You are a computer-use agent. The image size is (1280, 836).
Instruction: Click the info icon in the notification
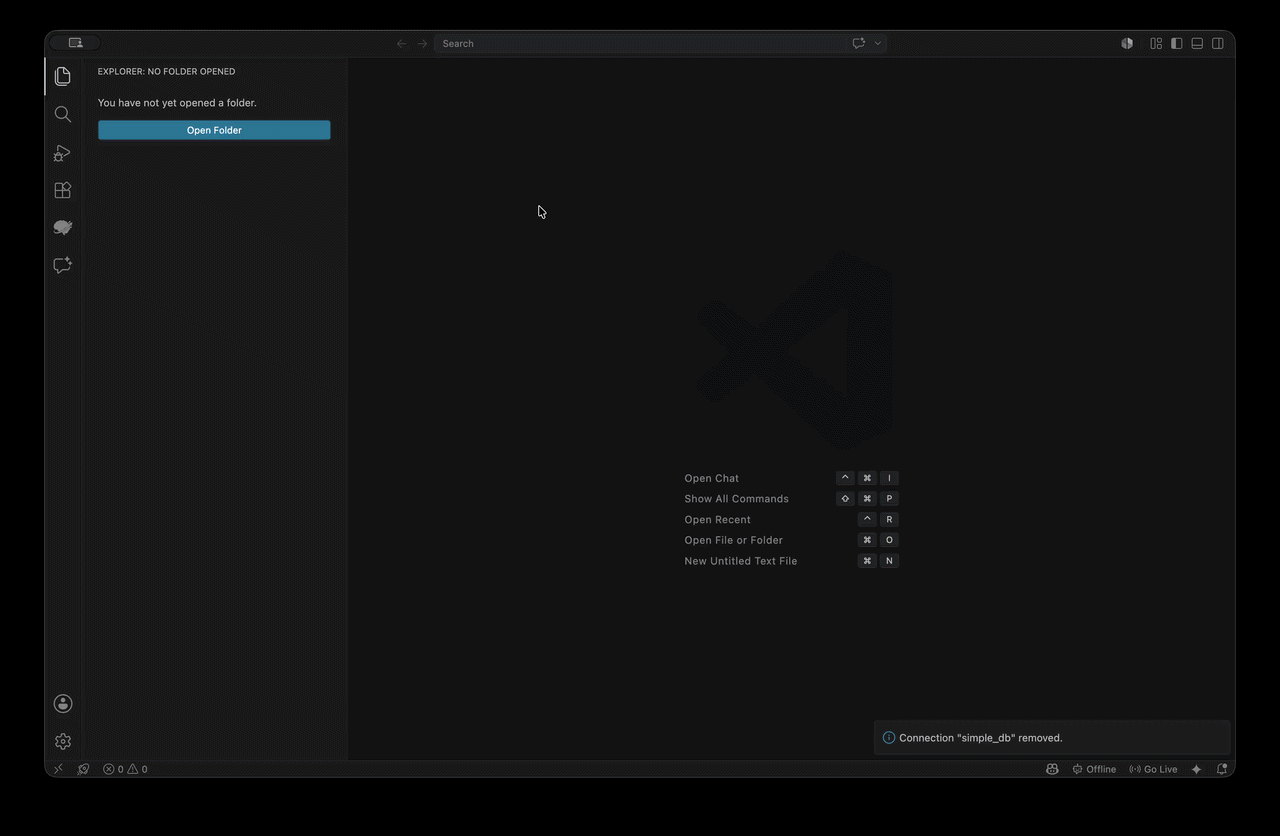[x=889, y=738]
